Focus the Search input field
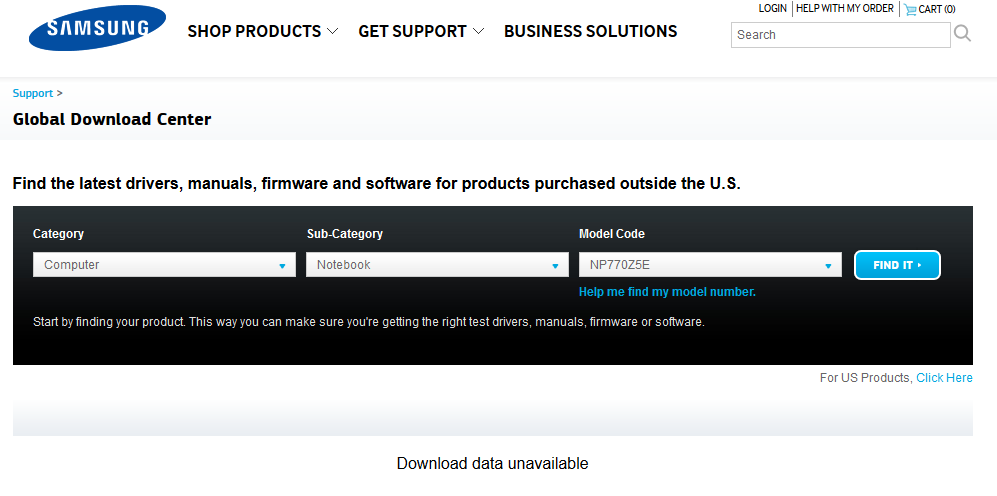The image size is (997, 496). pyautogui.click(x=841, y=35)
